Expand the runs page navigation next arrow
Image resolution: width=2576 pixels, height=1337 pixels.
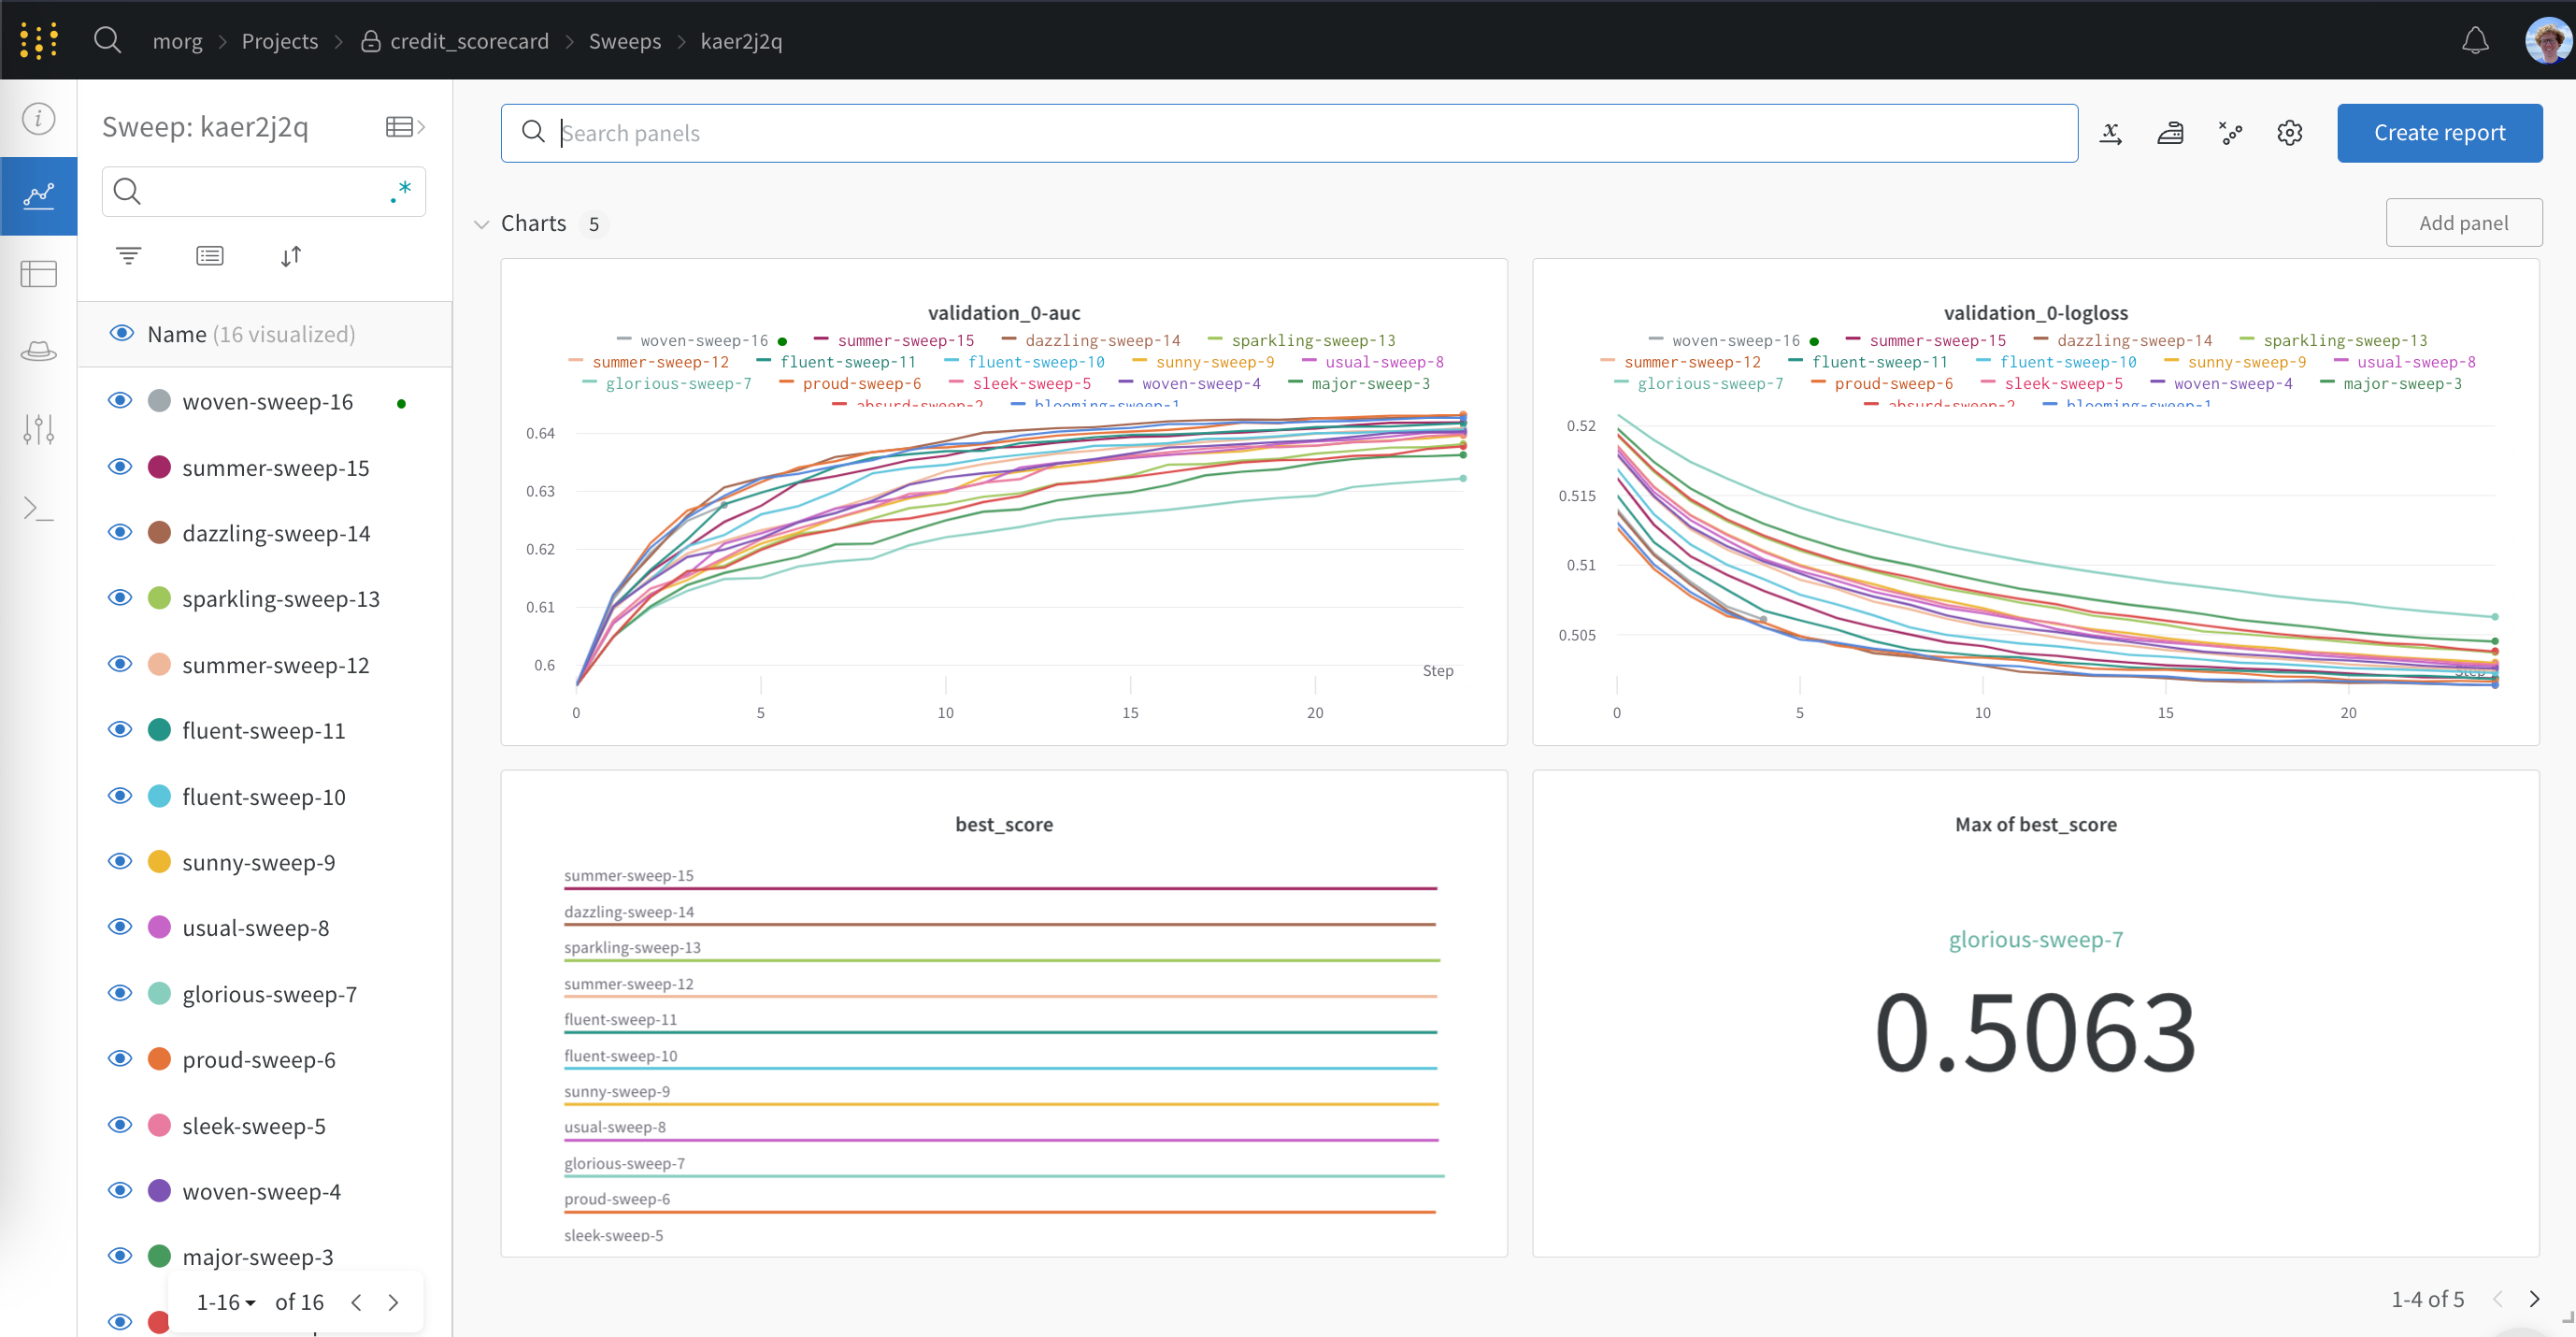pos(392,1301)
